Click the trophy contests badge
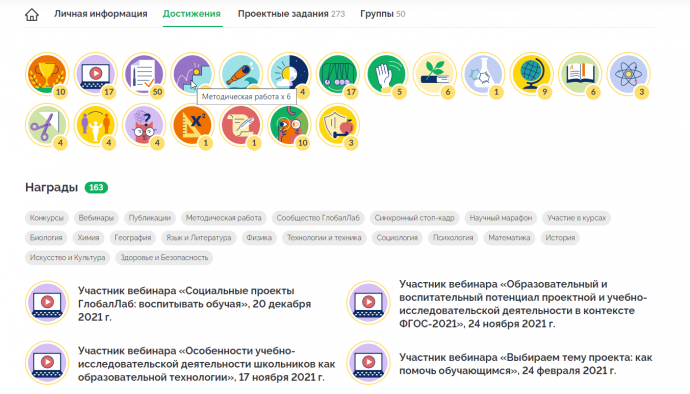690x394 pixels. point(47,74)
